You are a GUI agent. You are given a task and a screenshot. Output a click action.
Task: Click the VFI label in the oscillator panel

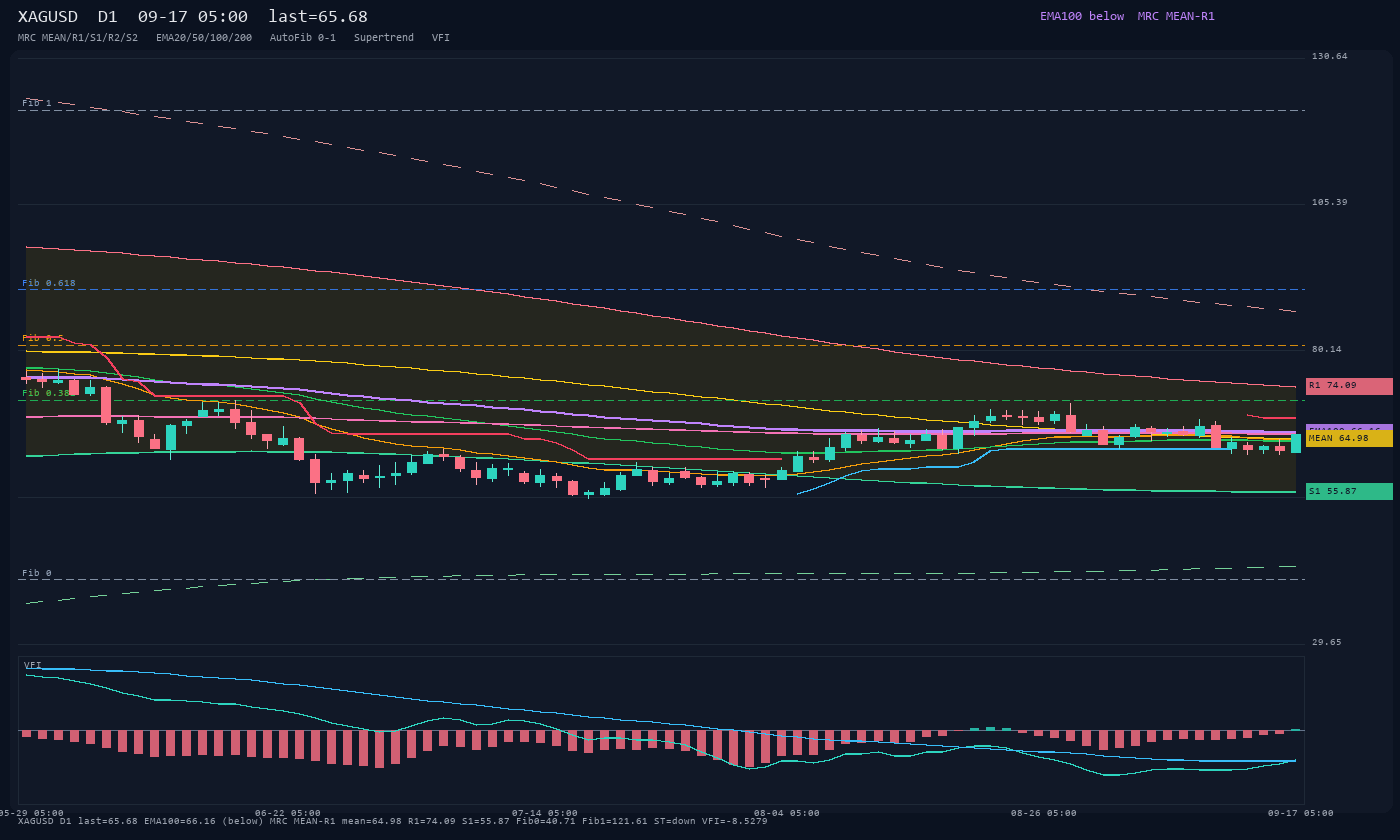point(33,665)
